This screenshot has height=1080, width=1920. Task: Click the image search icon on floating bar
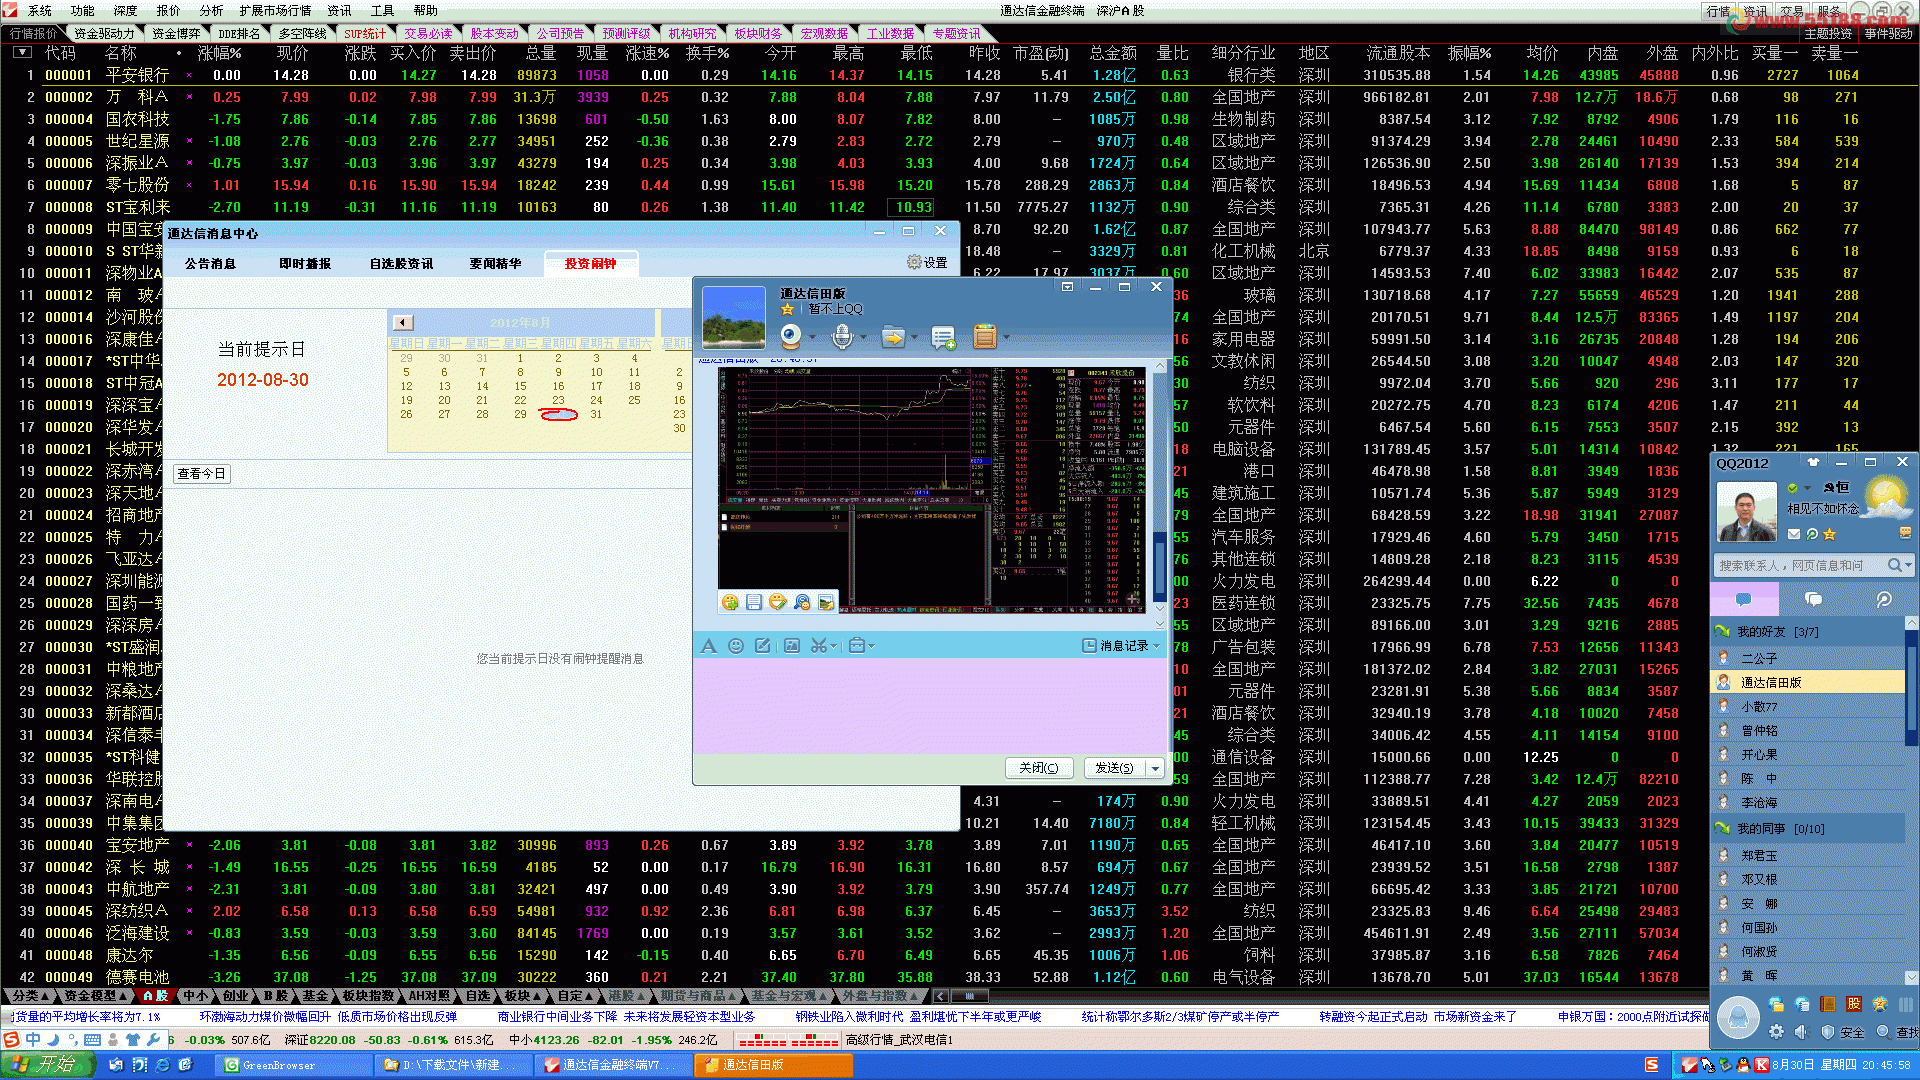point(802,602)
